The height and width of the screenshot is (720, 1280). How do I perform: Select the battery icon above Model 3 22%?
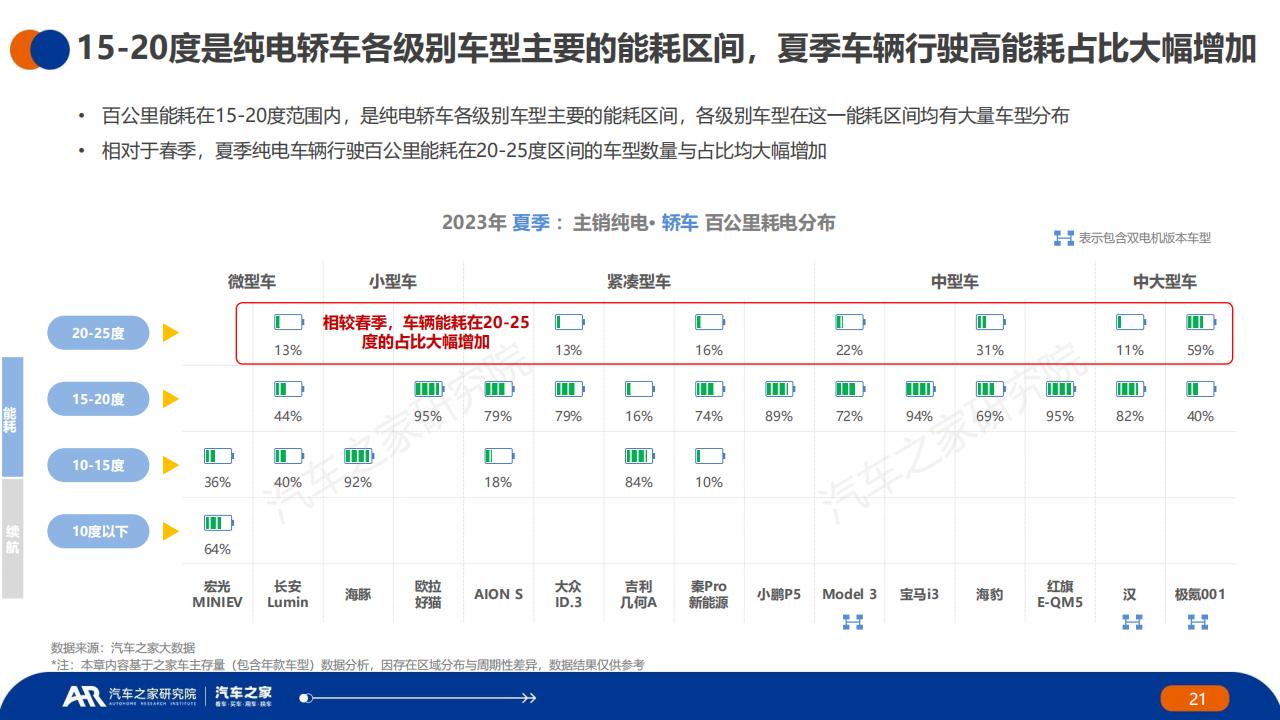pyautogui.click(x=850, y=322)
